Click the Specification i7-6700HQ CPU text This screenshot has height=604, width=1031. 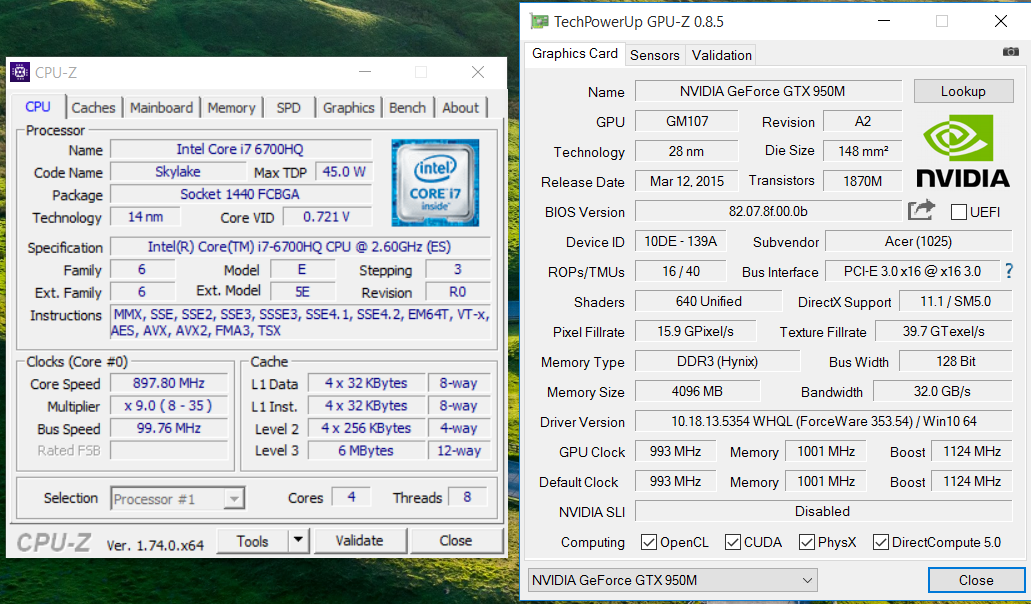point(300,246)
